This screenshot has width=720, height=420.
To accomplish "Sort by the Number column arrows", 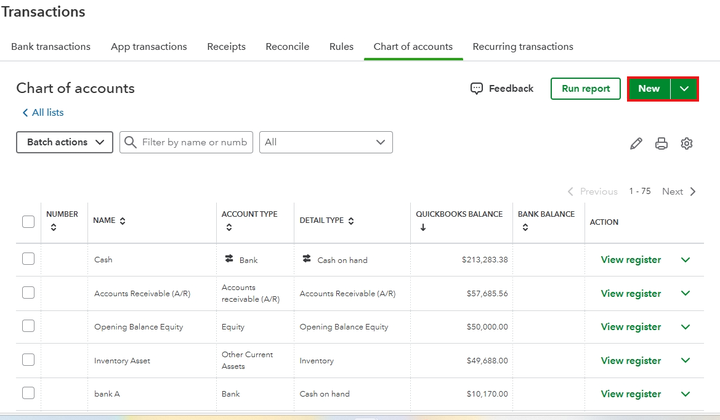I will (53, 227).
